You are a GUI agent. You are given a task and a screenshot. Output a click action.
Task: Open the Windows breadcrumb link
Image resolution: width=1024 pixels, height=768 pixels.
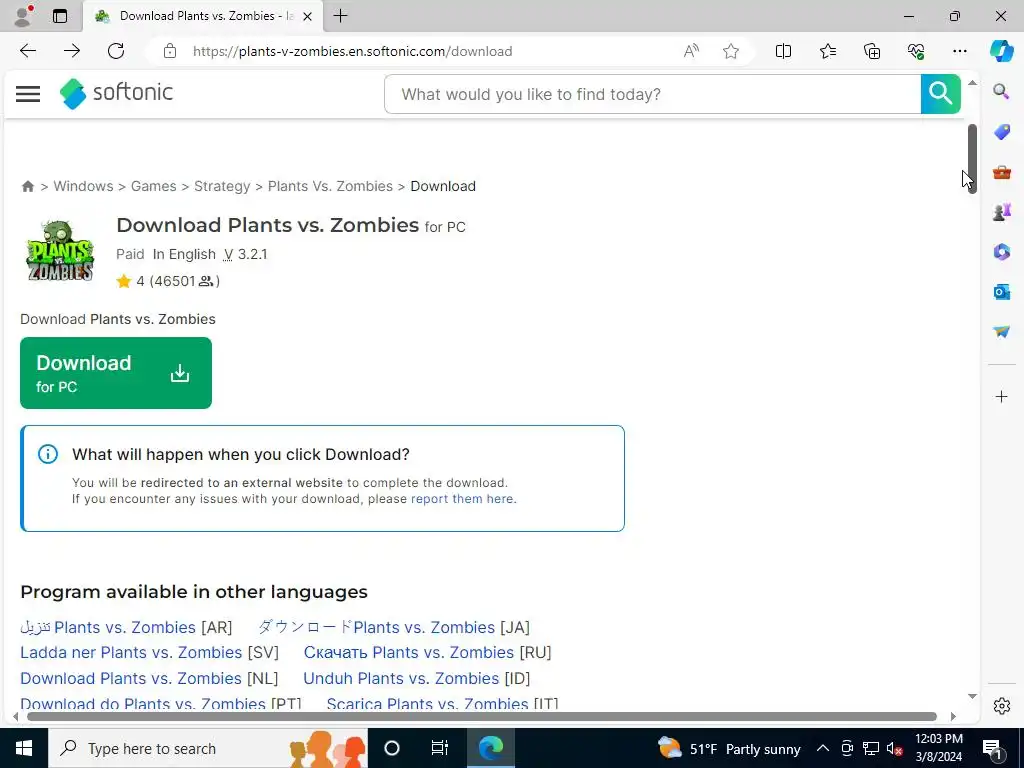point(83,186)
